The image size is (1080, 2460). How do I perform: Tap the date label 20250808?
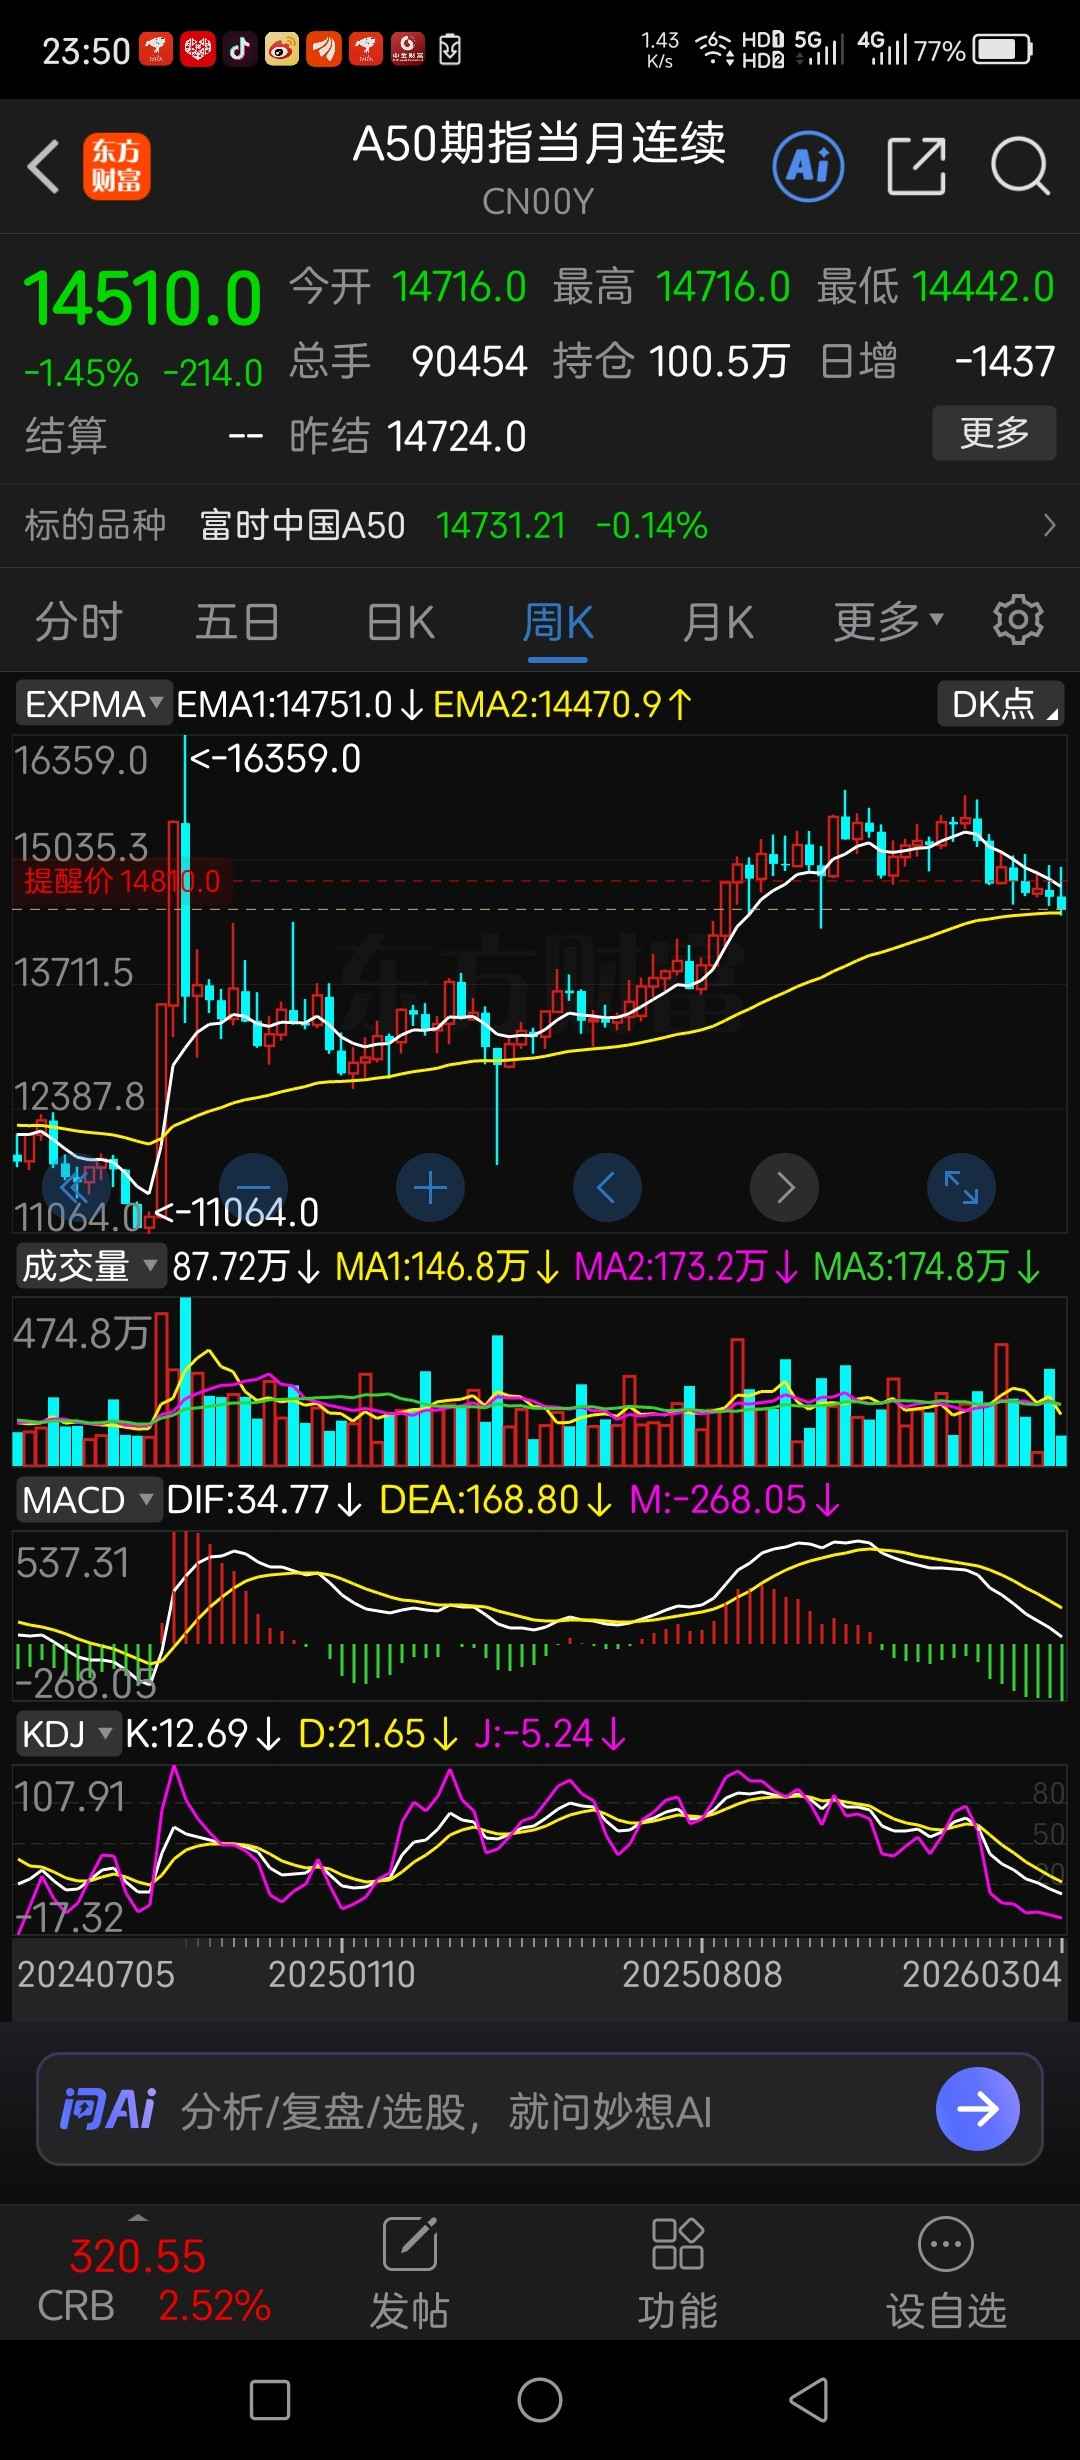[702, 1974]
